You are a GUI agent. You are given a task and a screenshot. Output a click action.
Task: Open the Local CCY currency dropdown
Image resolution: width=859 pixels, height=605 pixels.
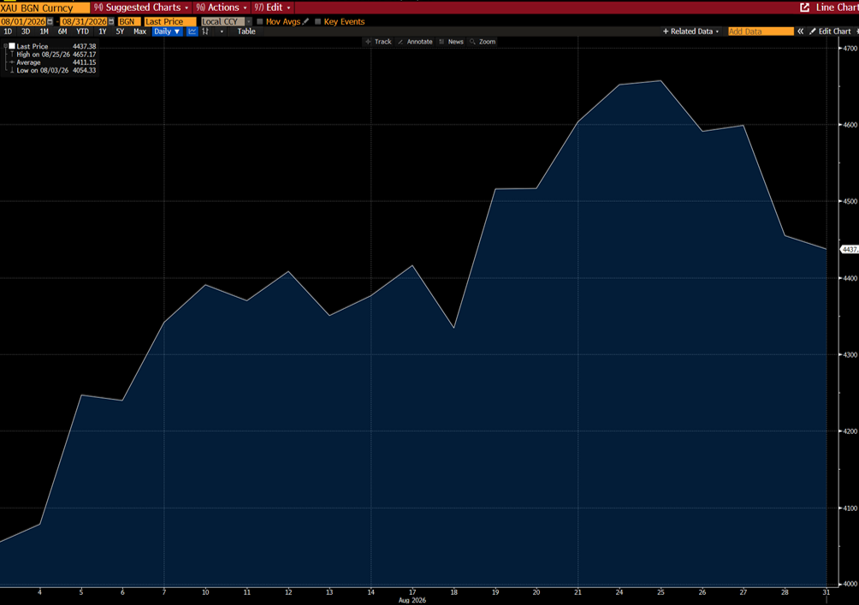click(226, 21)
